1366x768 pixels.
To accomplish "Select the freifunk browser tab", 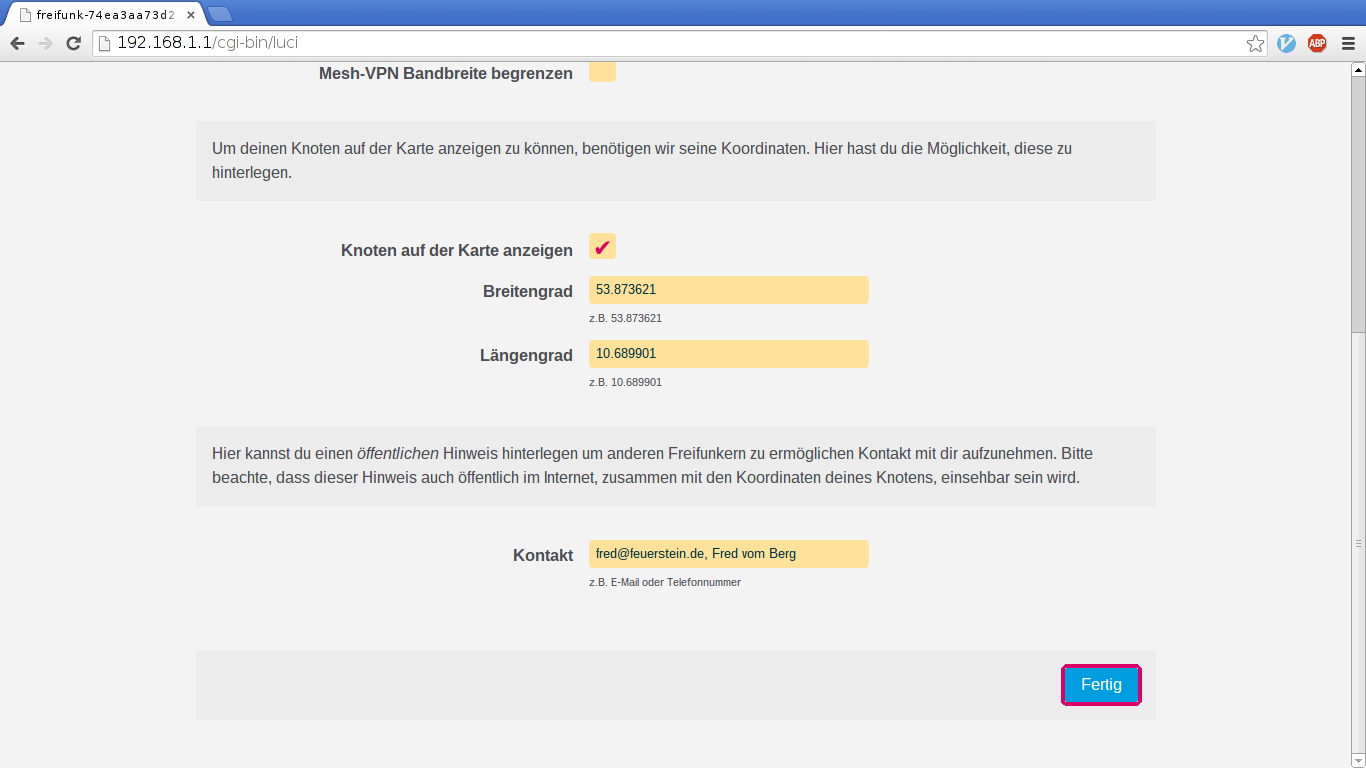I will tap(100, 15).
